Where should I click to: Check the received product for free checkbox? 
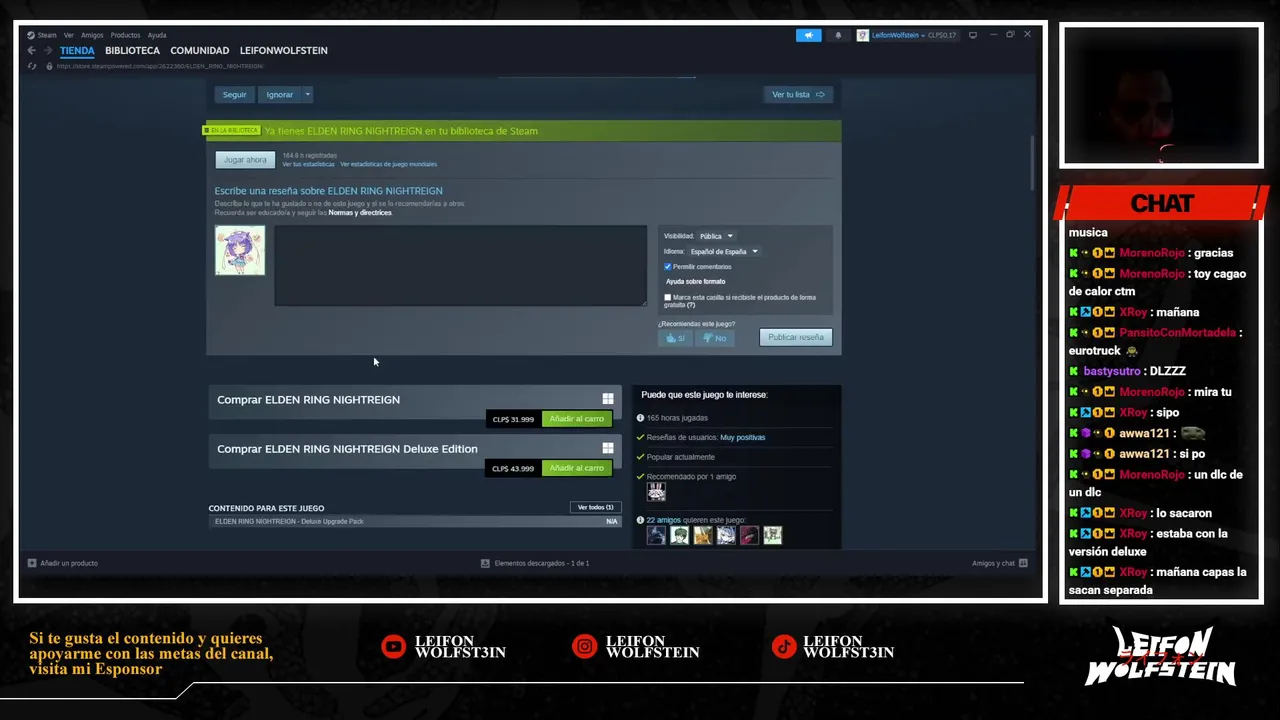[668, 298]
